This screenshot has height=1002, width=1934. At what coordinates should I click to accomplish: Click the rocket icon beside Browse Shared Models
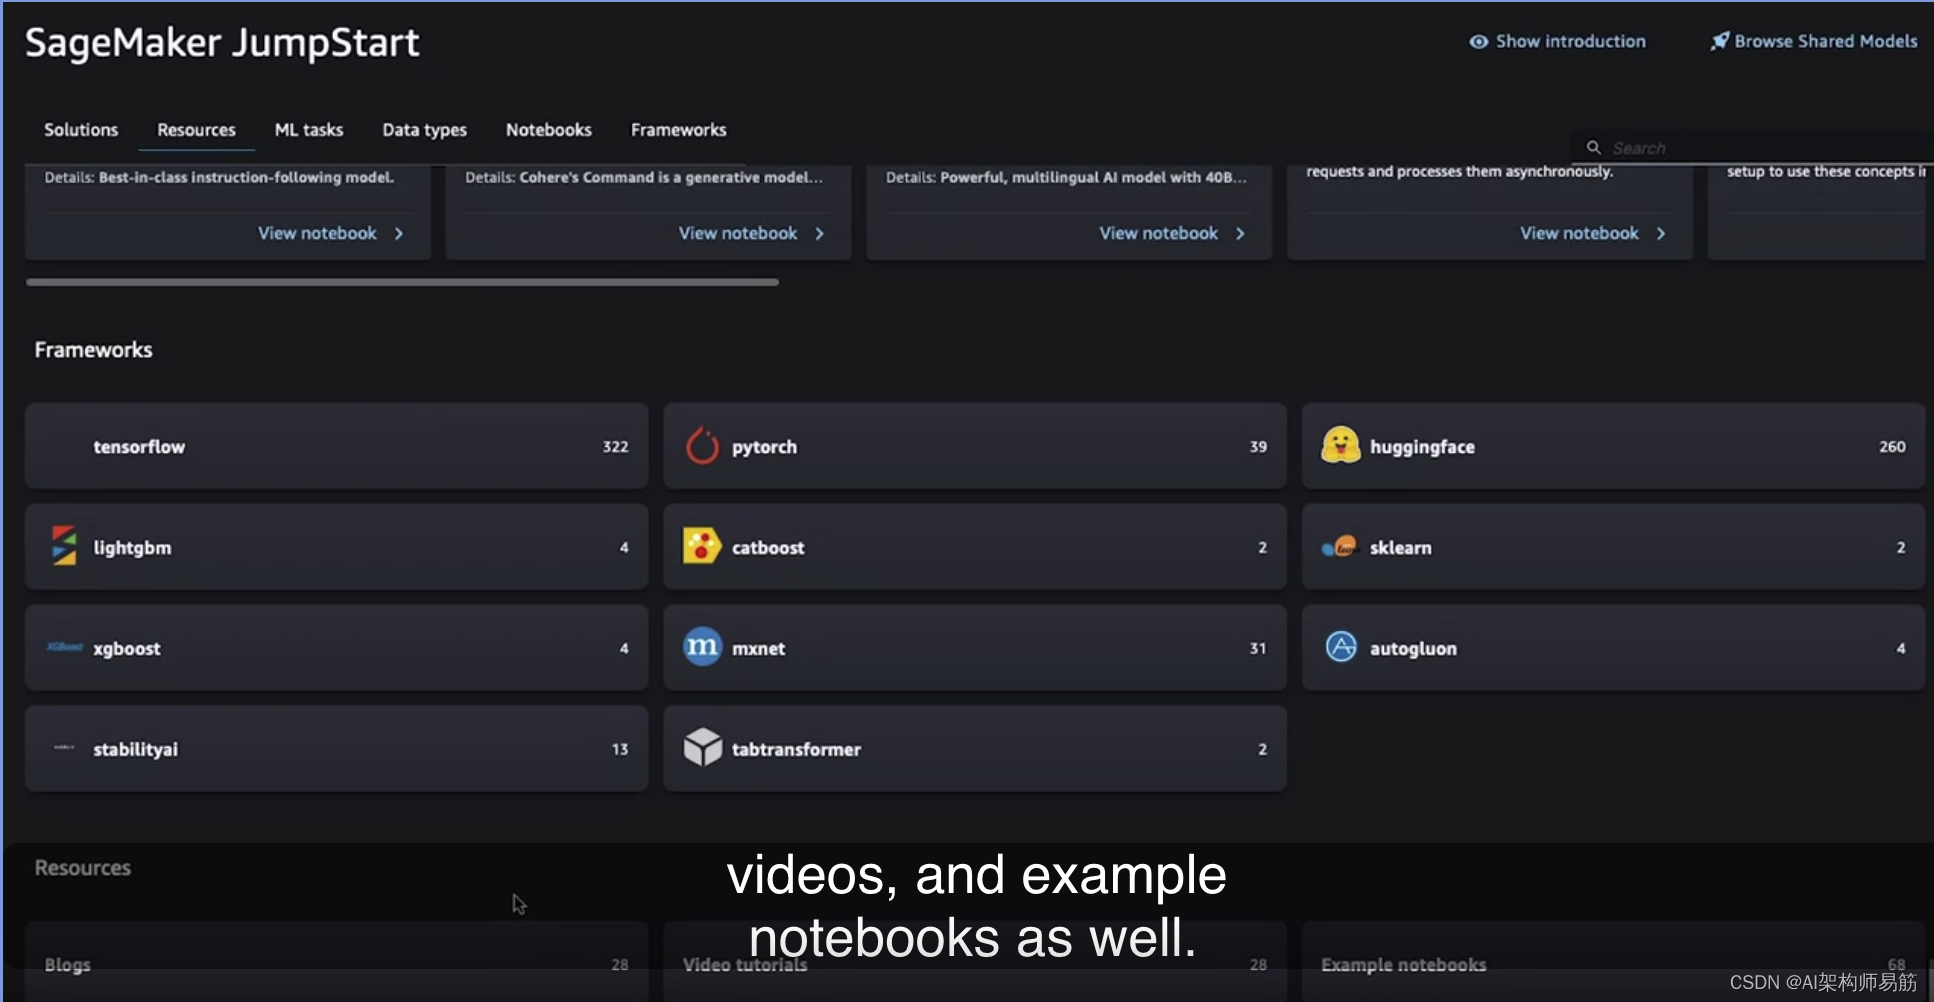pyautogui.click(x=1719, y=41)
